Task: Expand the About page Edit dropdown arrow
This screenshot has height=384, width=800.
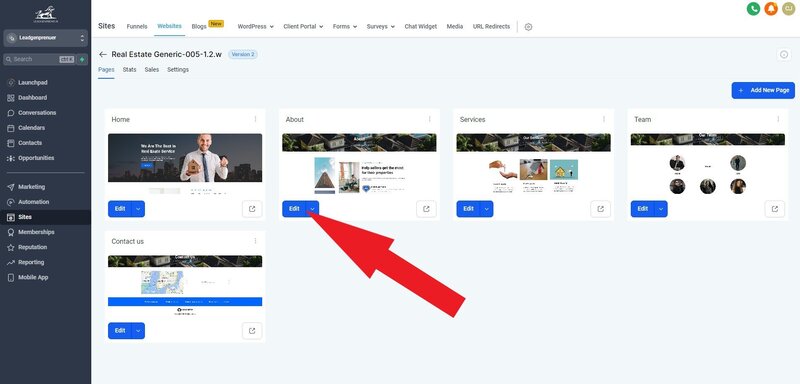Action: pos(313,209)
